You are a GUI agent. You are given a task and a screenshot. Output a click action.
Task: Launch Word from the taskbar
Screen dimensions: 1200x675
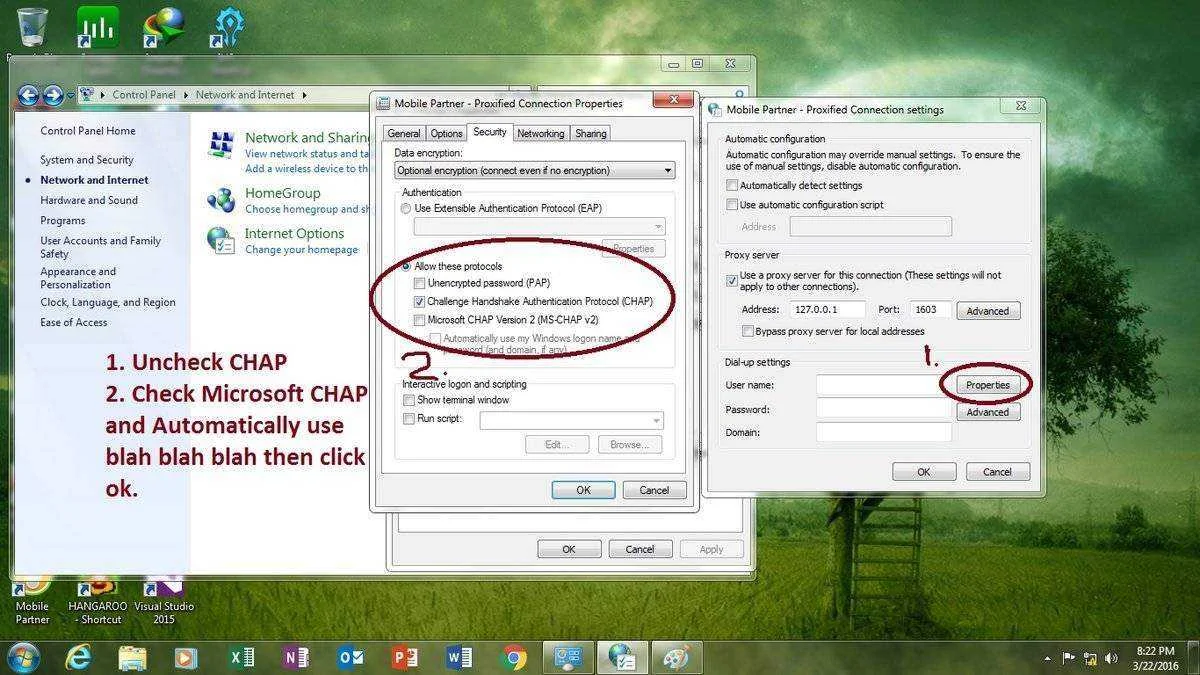(460, 657)
